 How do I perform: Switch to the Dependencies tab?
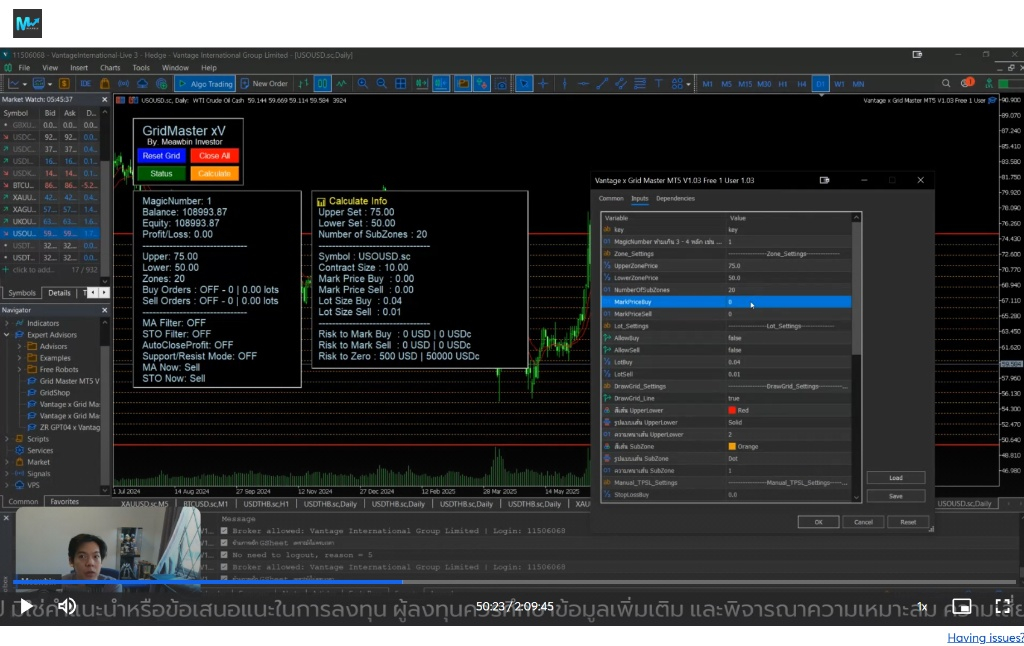click(675, 199)
